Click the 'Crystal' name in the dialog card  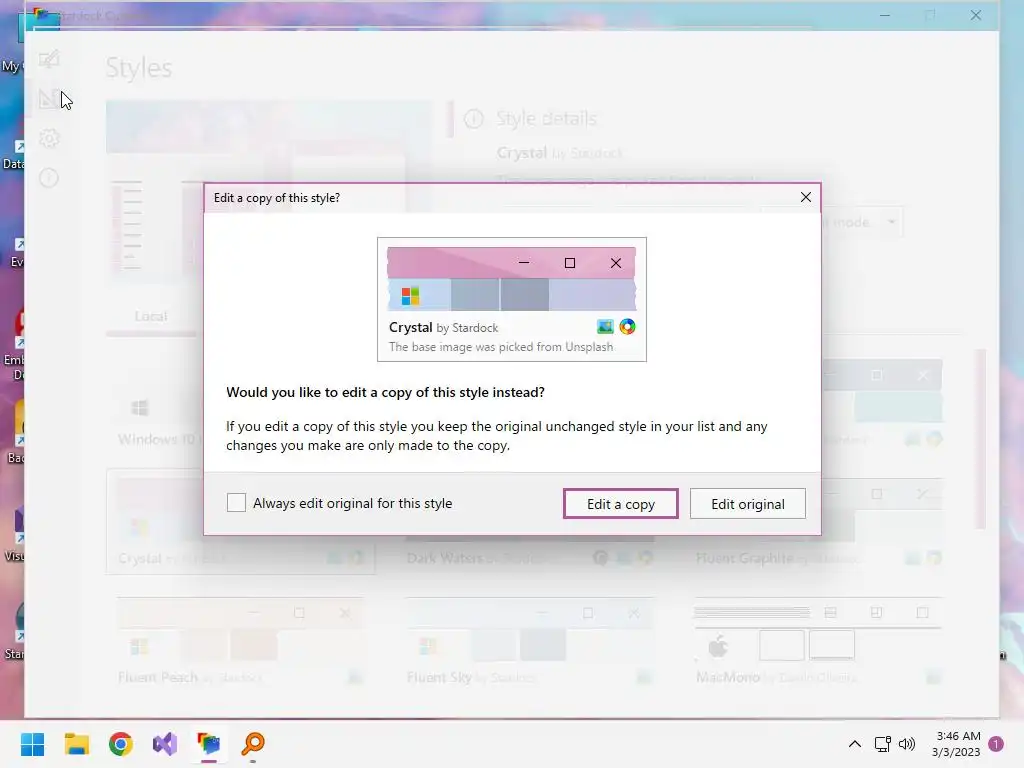tap(411, 327)
